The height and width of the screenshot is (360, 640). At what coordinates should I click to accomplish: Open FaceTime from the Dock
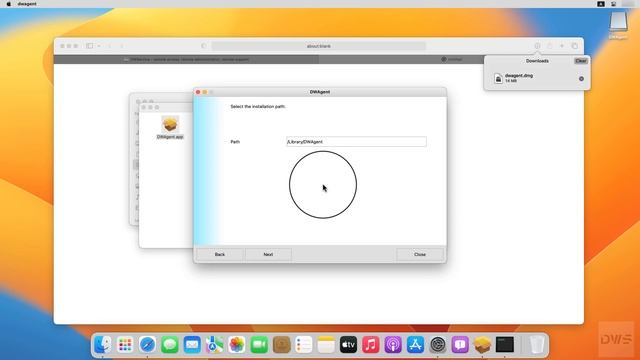(259, 345)
